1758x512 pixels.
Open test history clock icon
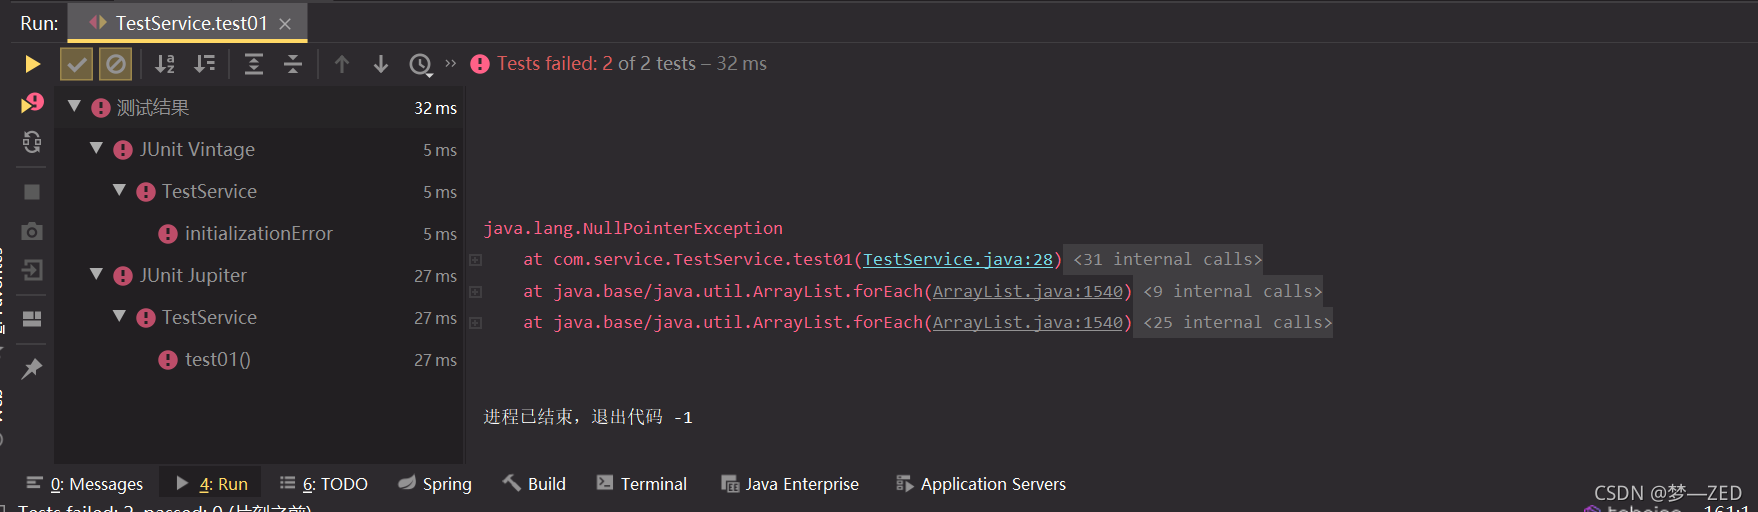421,65
